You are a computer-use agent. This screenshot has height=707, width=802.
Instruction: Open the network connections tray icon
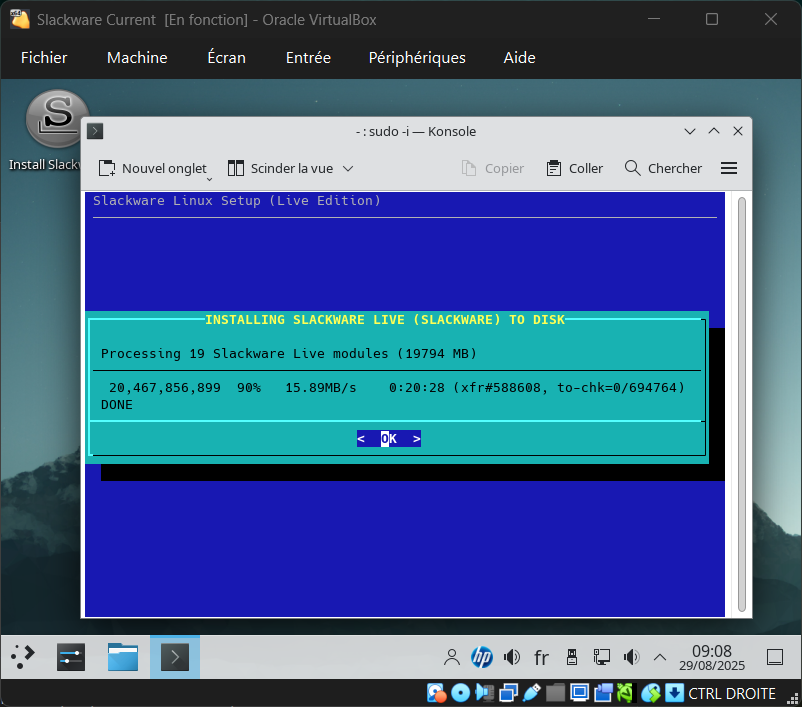(602, 657)
